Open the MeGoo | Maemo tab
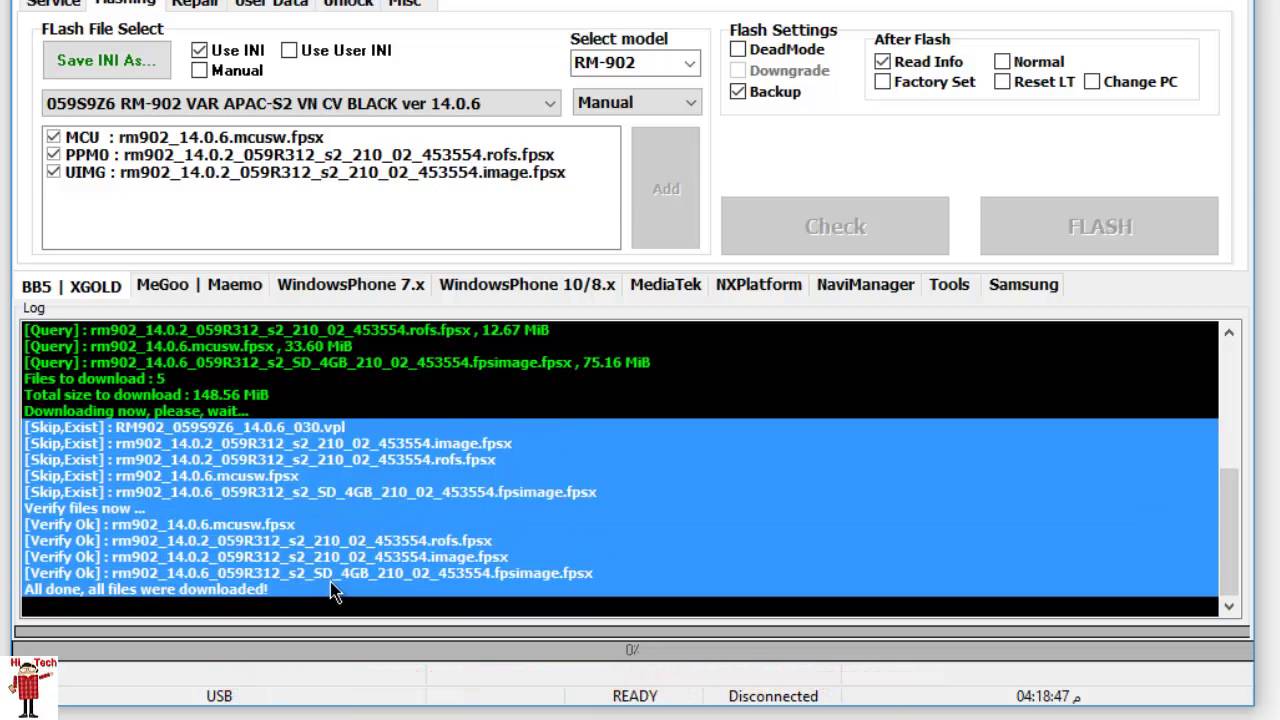1280x720 pixels. coord(199,285)
